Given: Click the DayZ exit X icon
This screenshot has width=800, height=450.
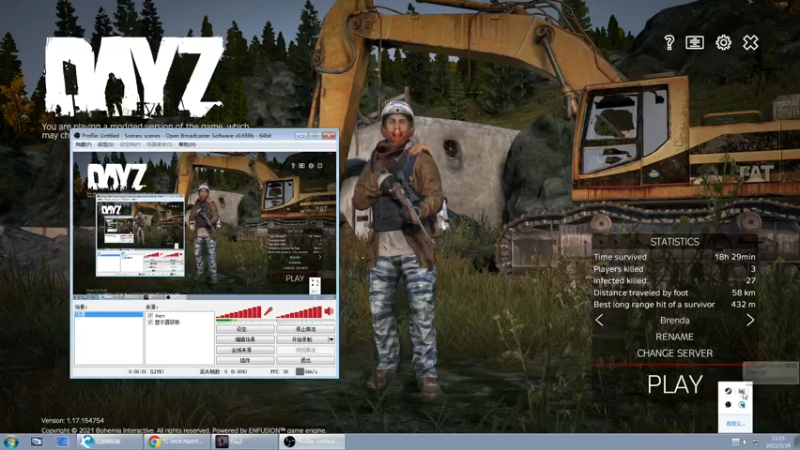Looking at the screenshot, I should 751,43.
